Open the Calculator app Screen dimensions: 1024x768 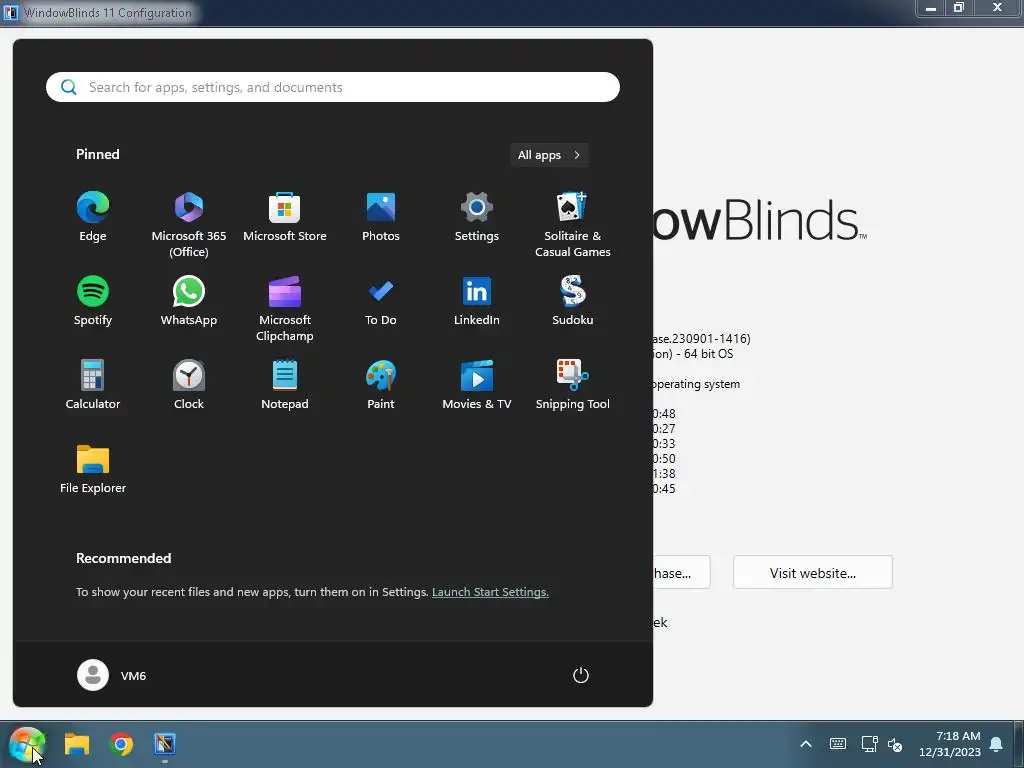click(93, 385)
